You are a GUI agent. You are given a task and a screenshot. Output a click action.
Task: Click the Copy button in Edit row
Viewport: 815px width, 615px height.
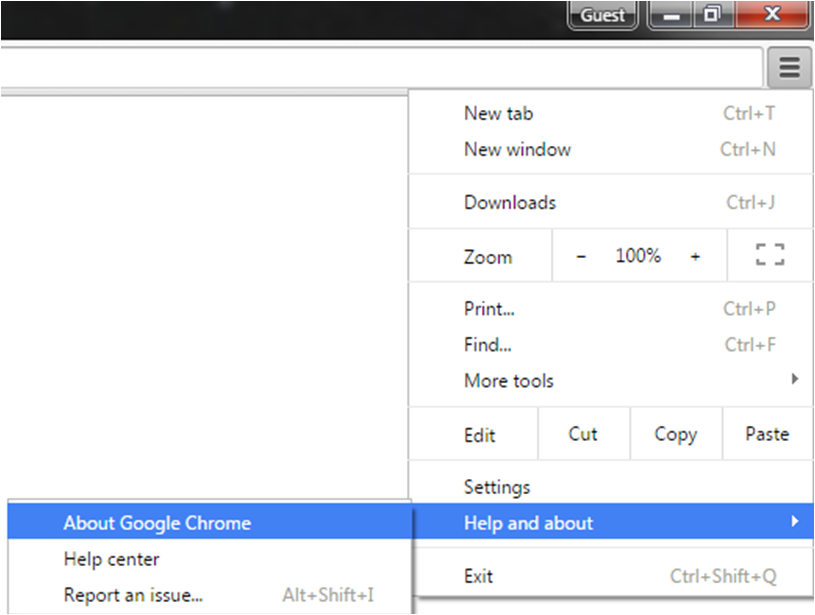[x=675, y=434]
